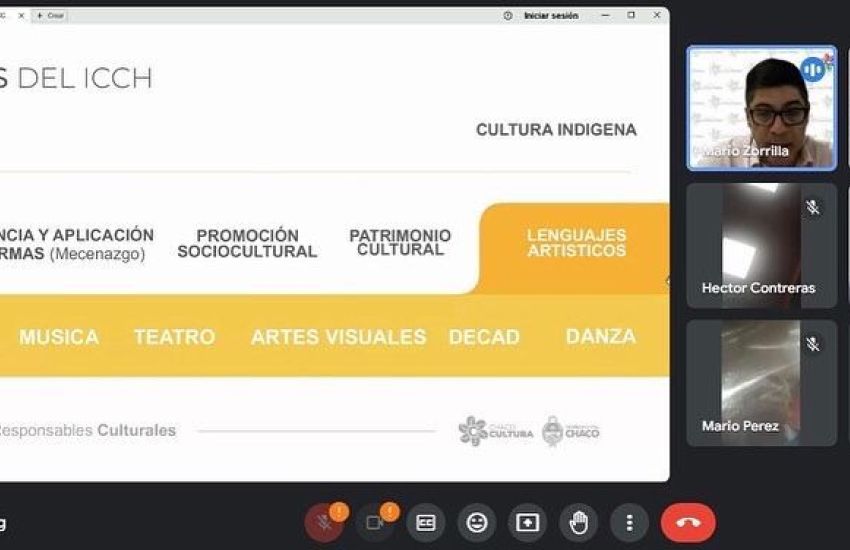The height and width of the screenshot is (550, 850).
Task: Turn on the camera in the call toolbar
Action: [375, 523]
